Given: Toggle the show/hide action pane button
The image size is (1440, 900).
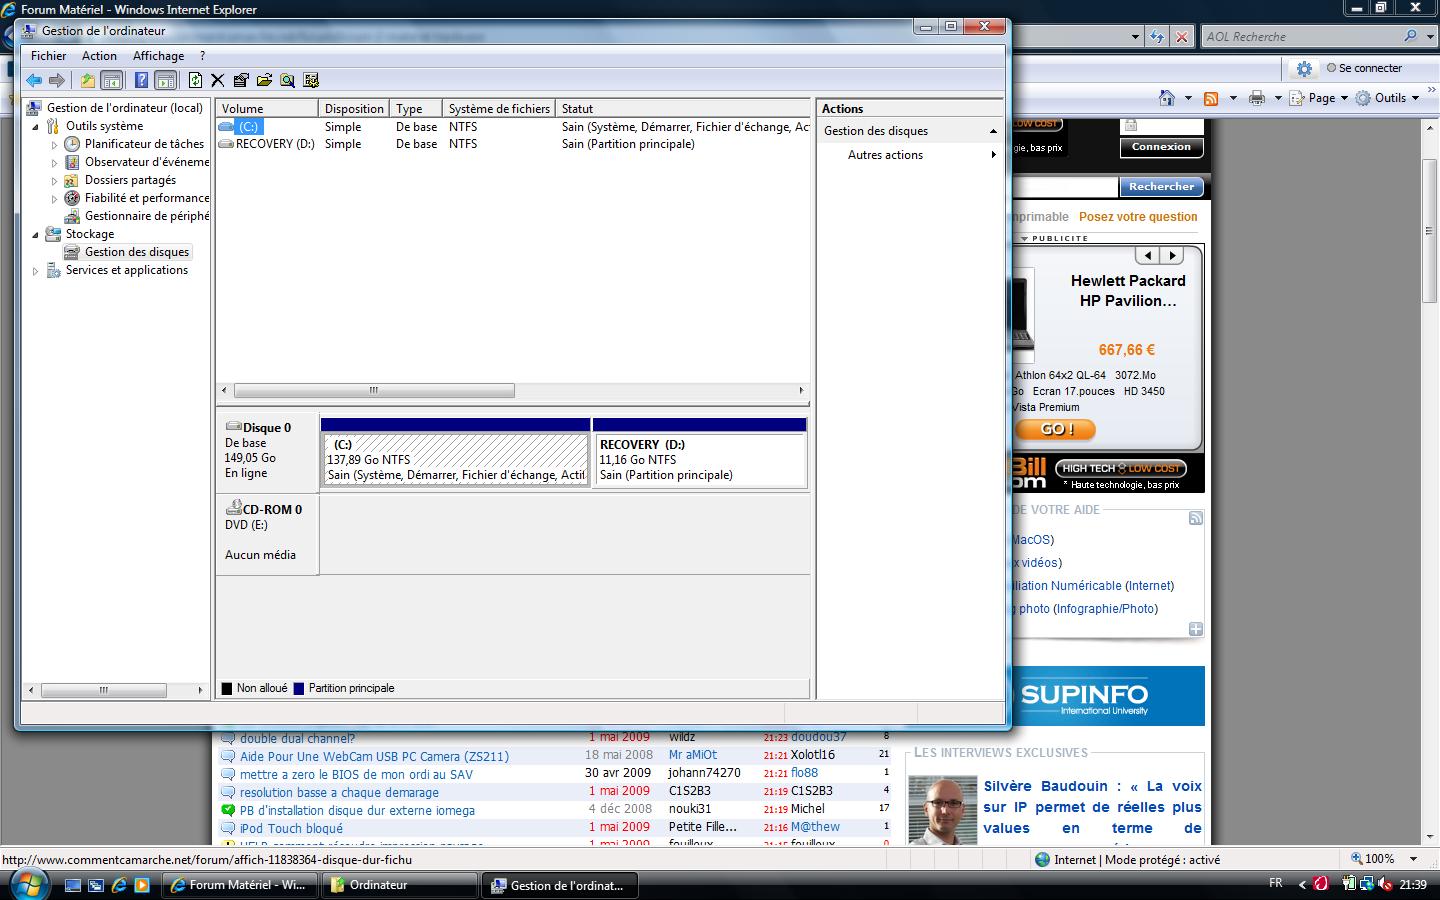Looking at the screenshot, I should pyautogui.click(x=166, y=81).
